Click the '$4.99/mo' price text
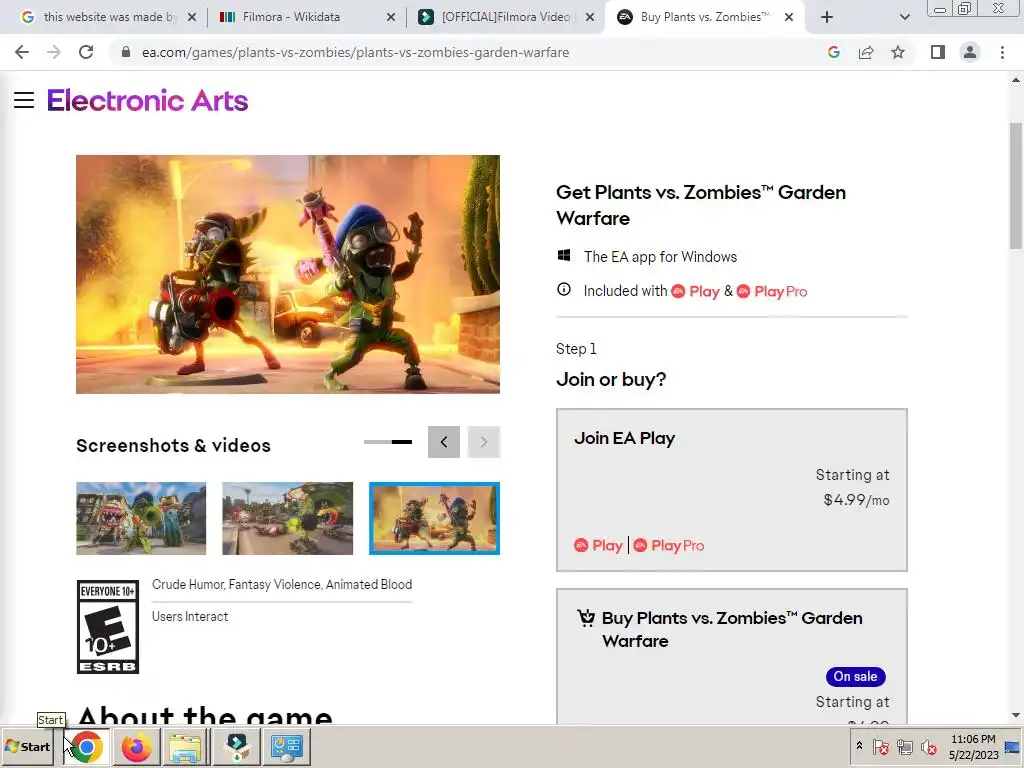The image size is (1024, 768). (x=856, y=500)
